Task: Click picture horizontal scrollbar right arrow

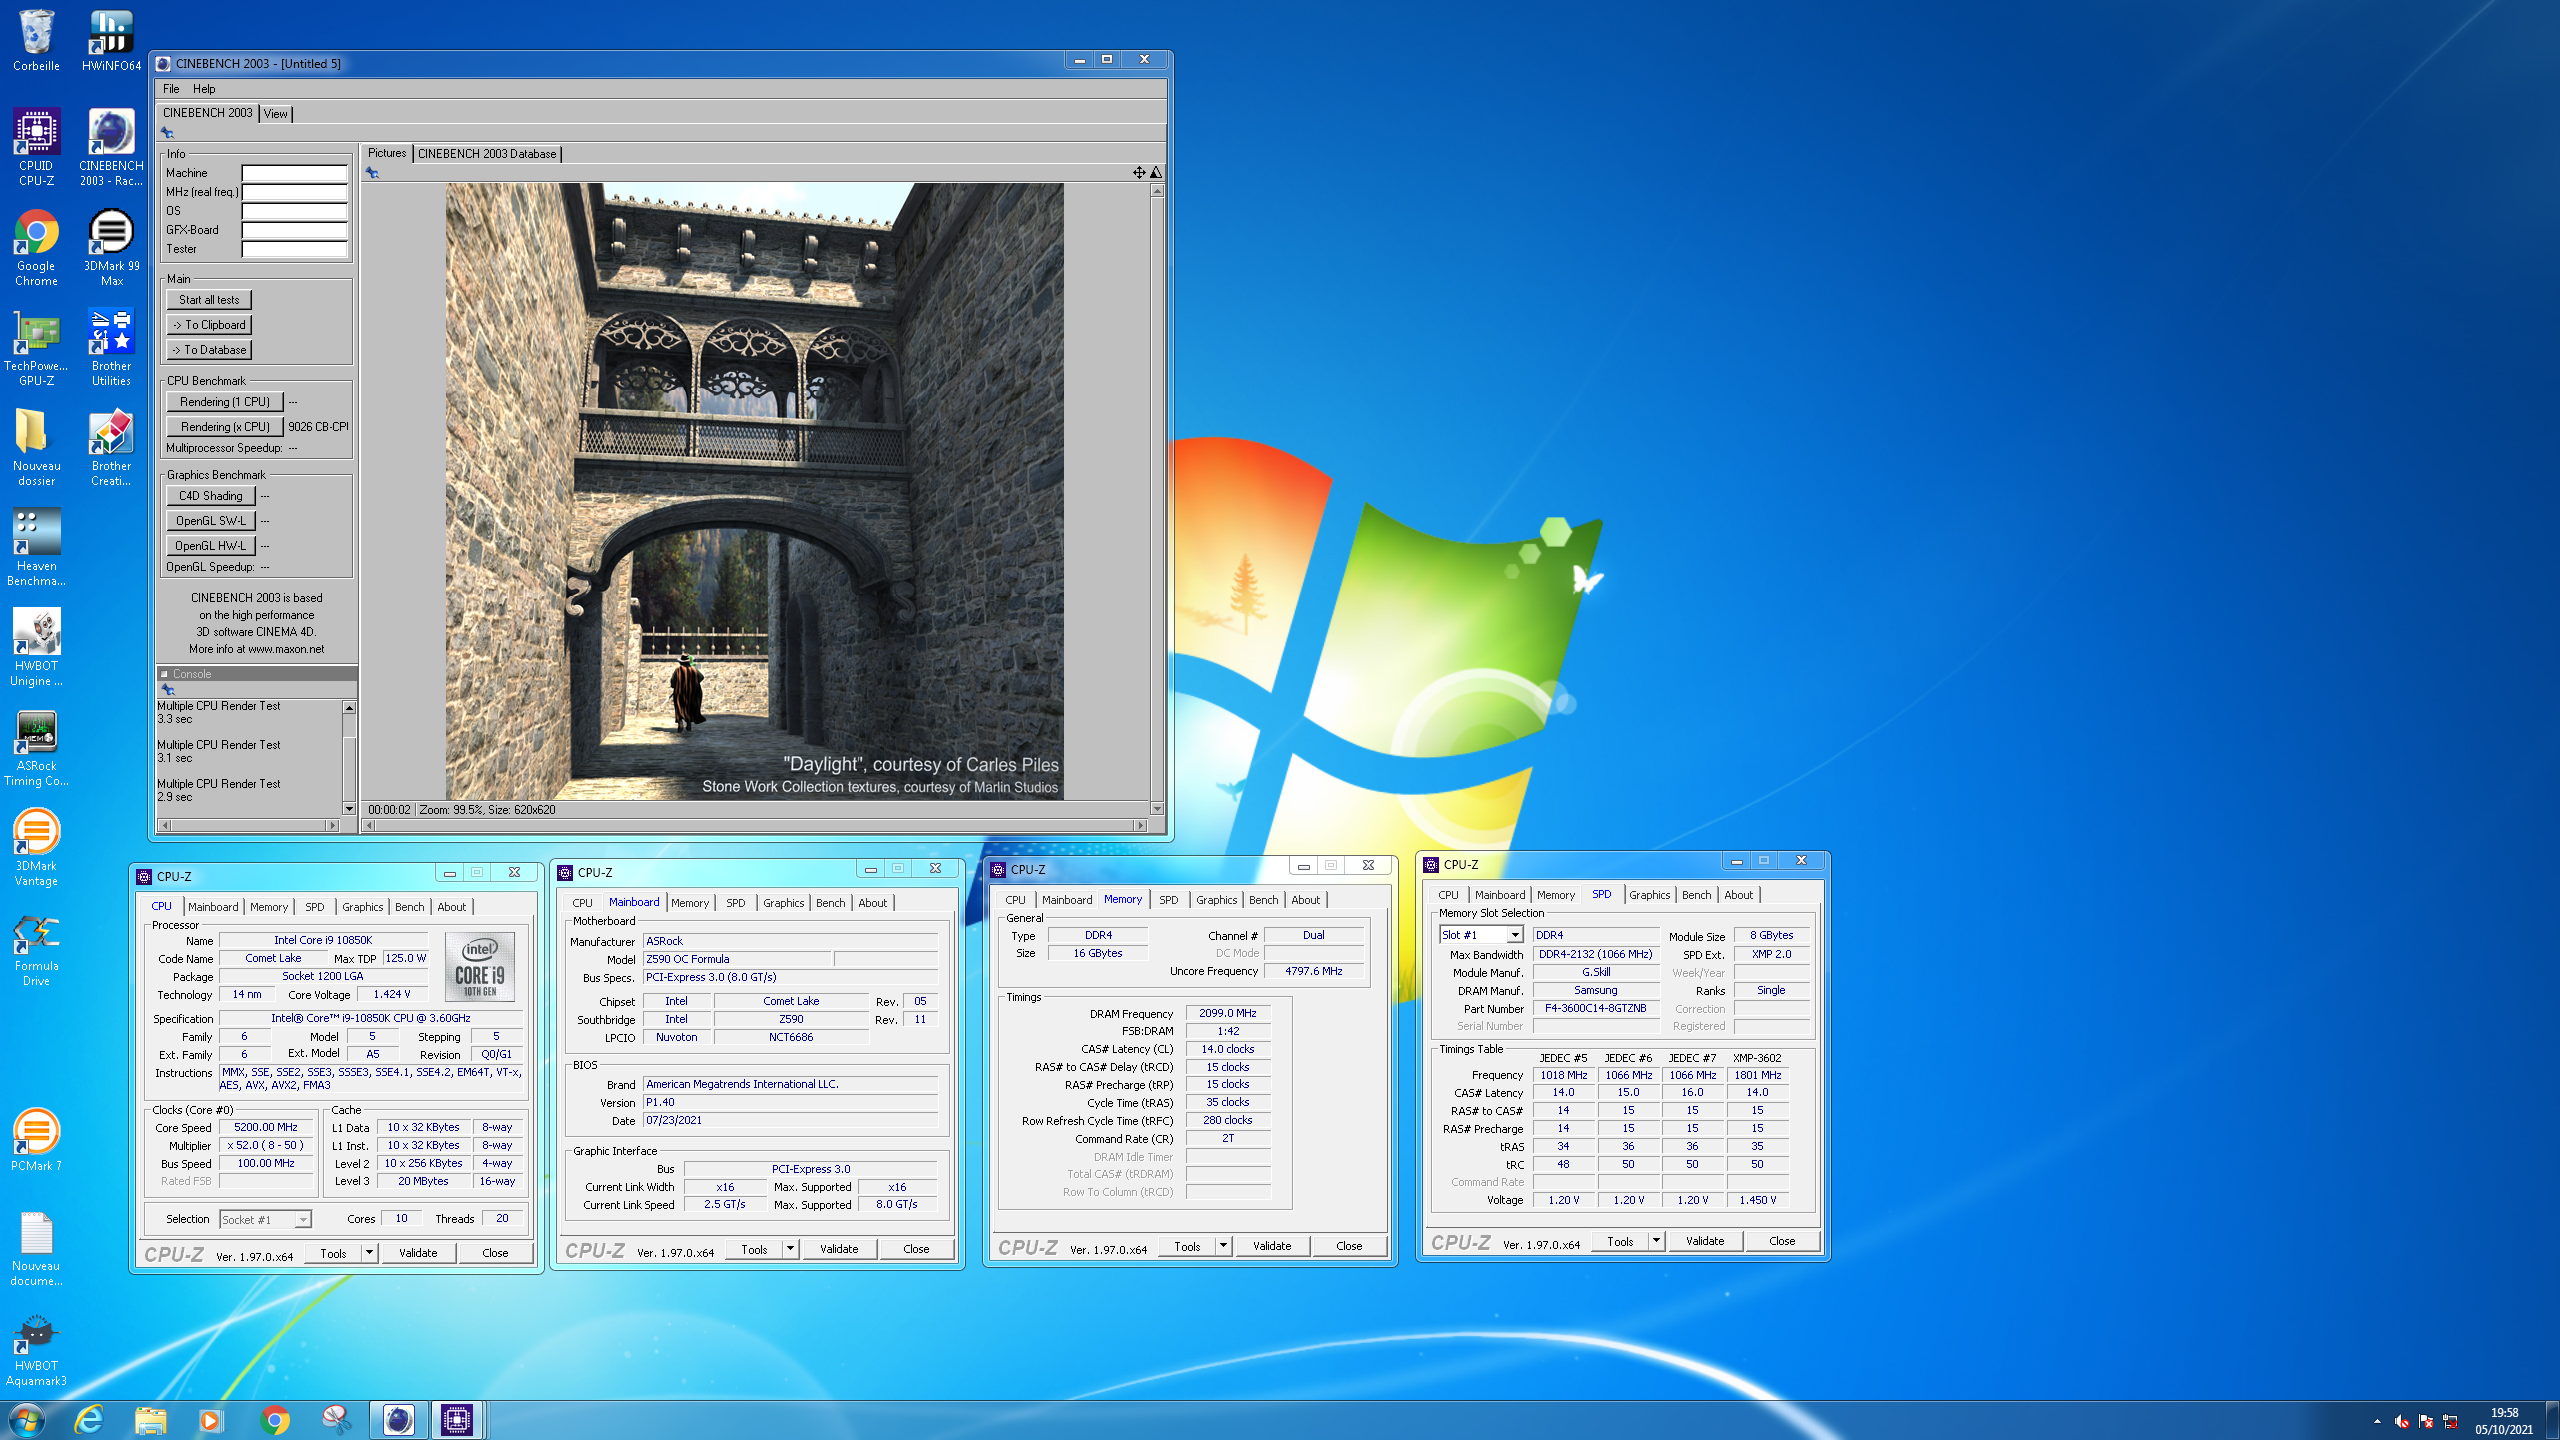Action: (1139, 825)
